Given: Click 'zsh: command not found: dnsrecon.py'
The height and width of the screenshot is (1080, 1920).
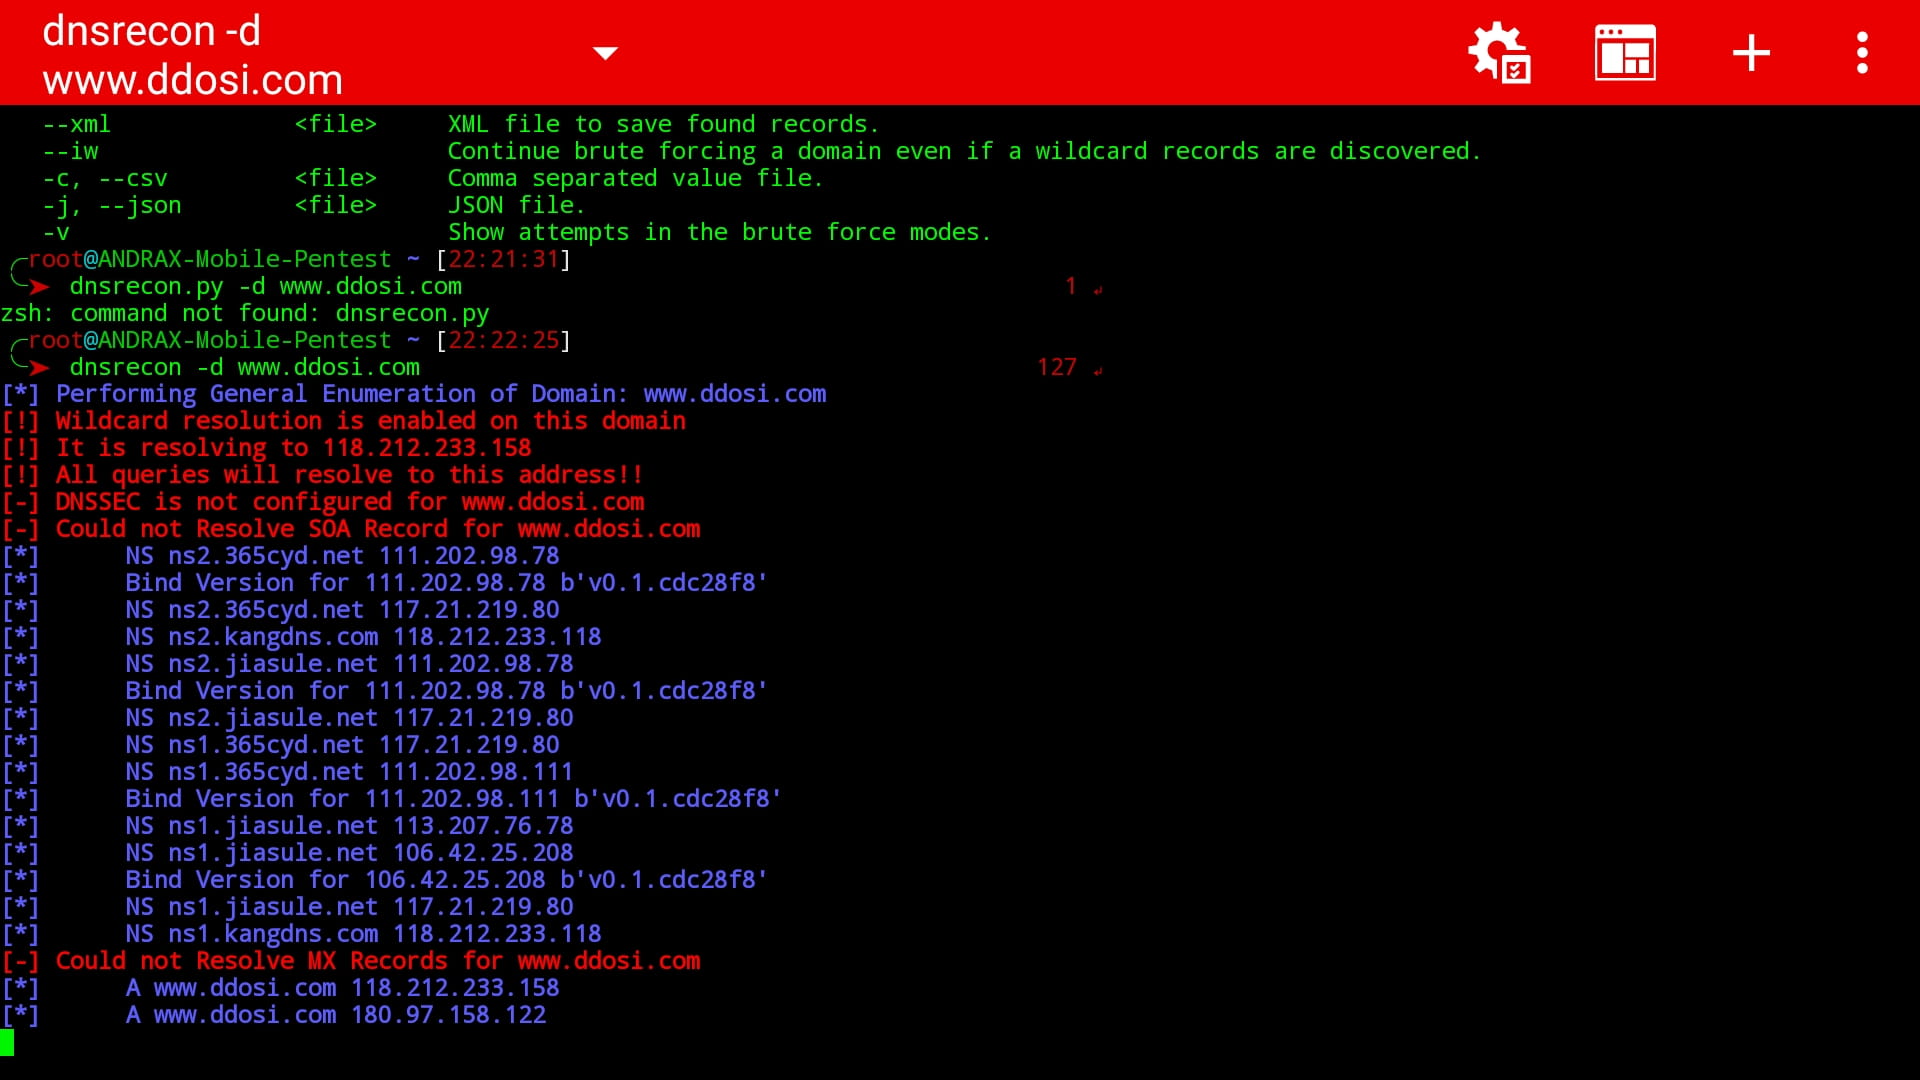Looking at the screenshot, I should click(x=245, y=313).
